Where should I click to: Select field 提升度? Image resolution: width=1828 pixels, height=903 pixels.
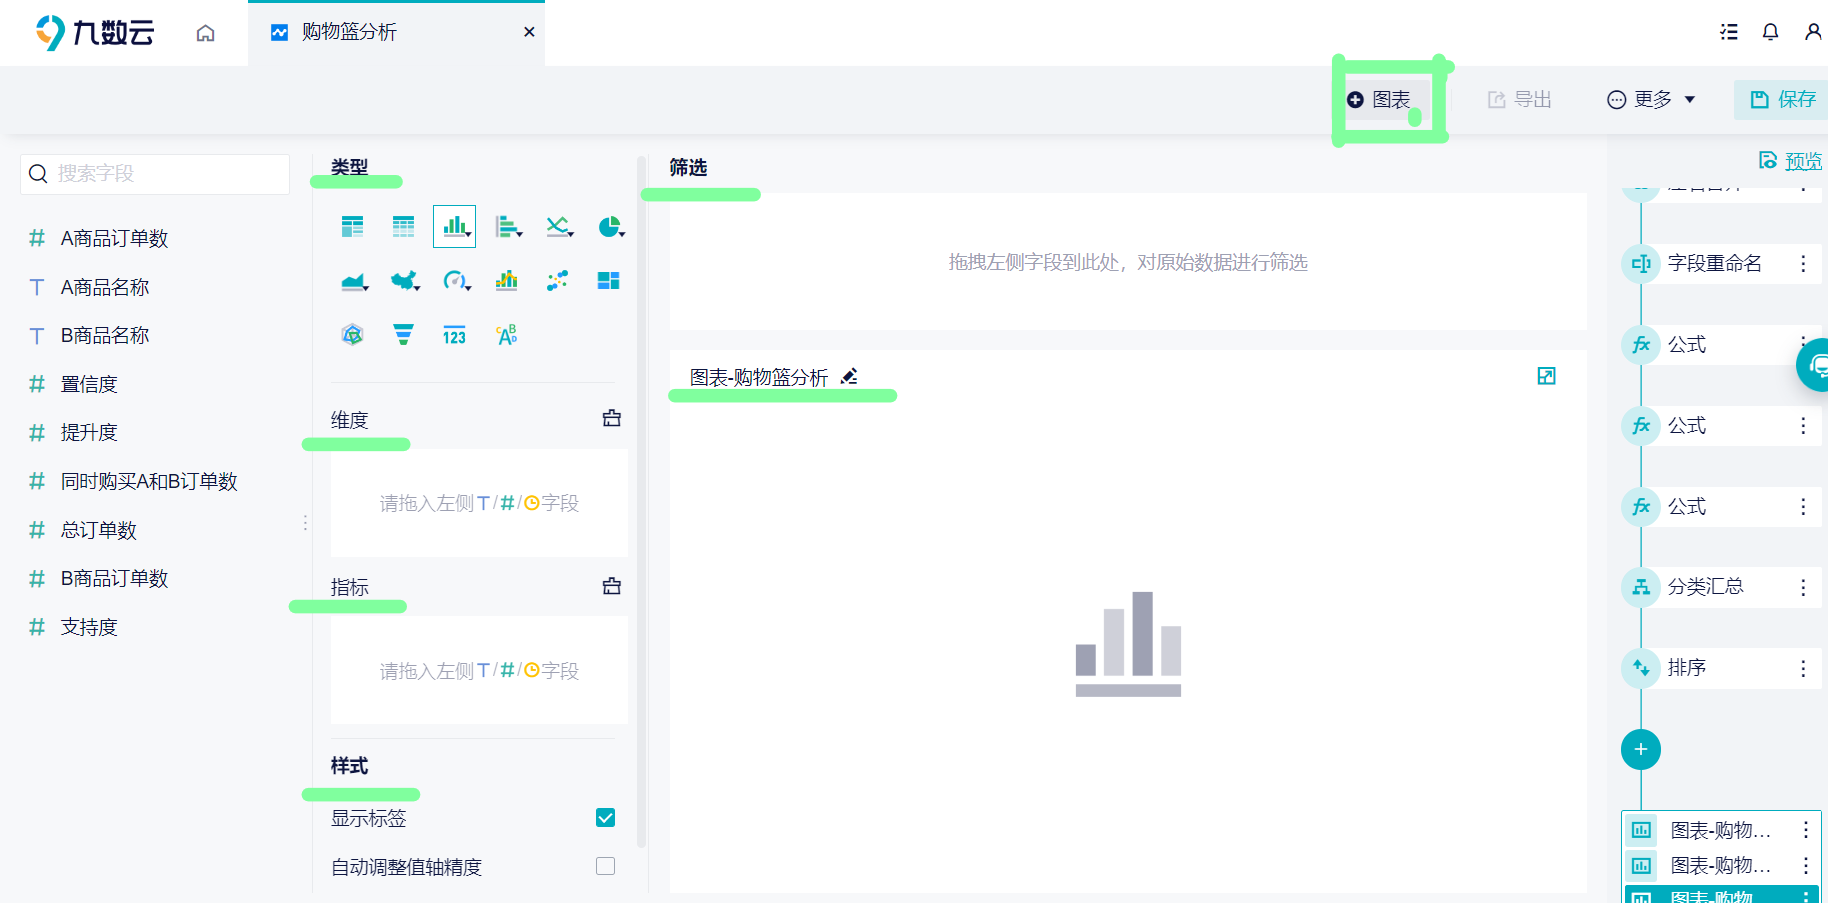89,432
